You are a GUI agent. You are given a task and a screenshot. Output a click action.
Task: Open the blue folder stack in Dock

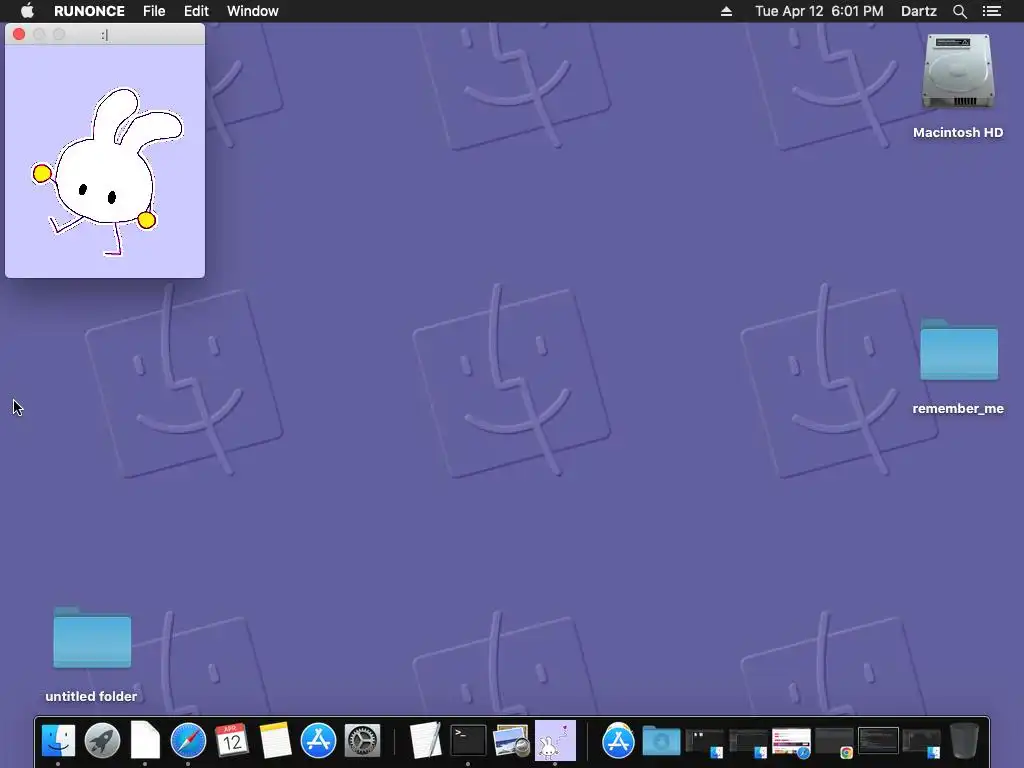pos(661,742)
